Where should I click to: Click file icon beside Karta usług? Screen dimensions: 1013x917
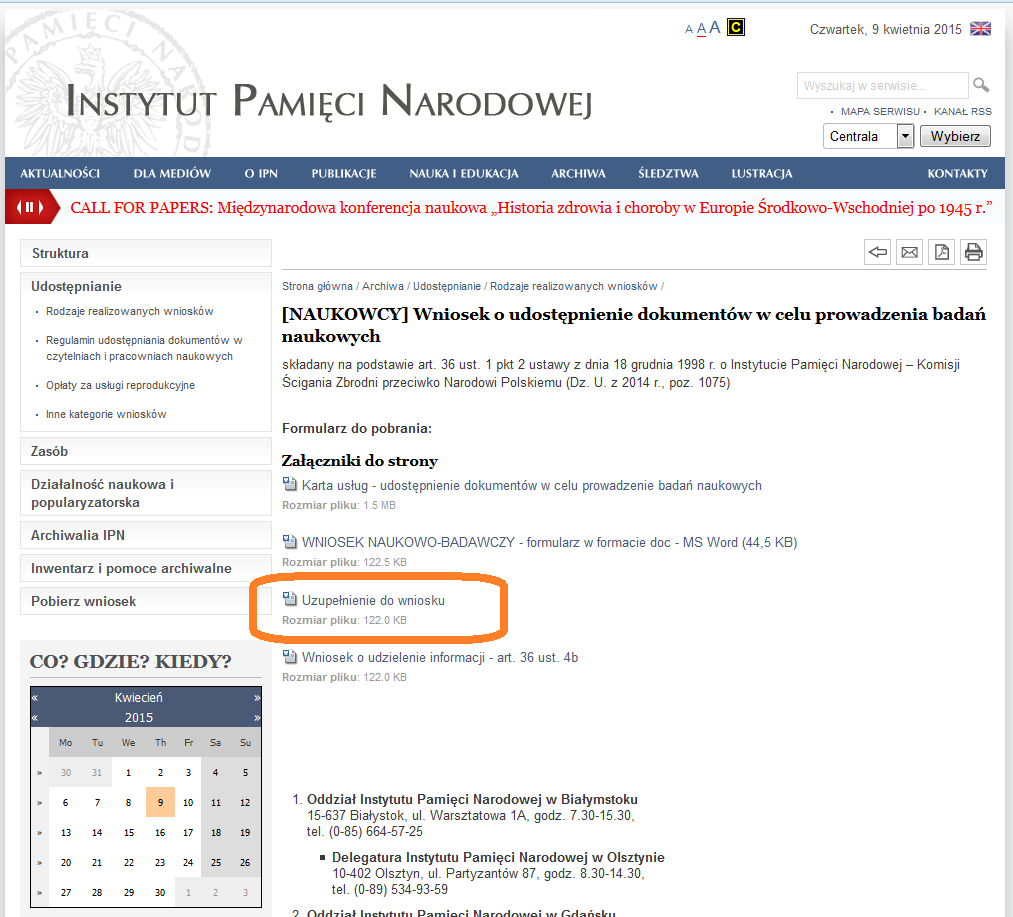(289, 484)
